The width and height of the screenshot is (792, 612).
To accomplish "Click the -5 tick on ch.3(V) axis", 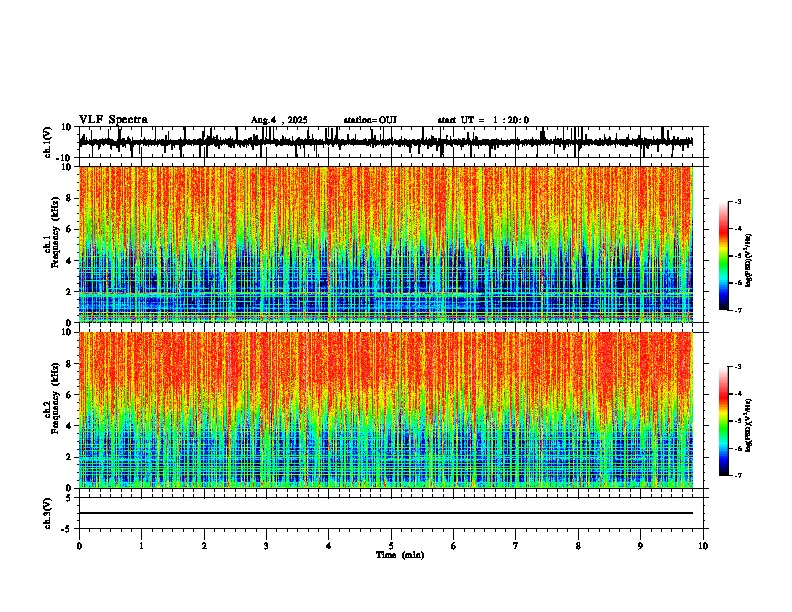I will pos(68,529).
